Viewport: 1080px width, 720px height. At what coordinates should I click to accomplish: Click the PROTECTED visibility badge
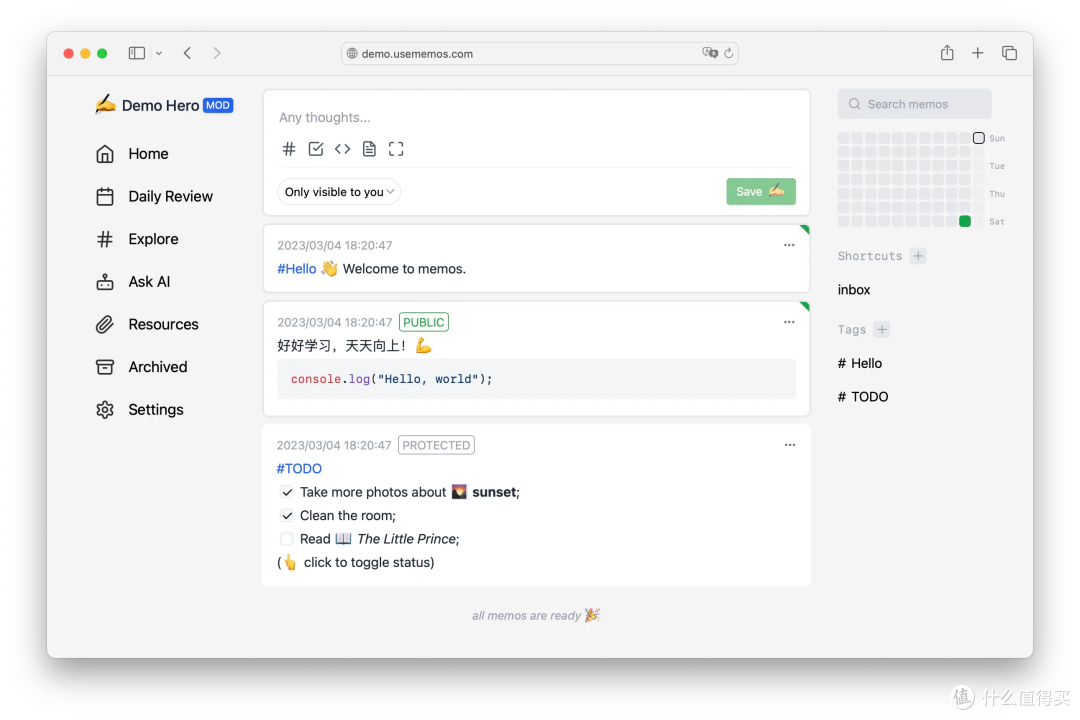(437, 445)
